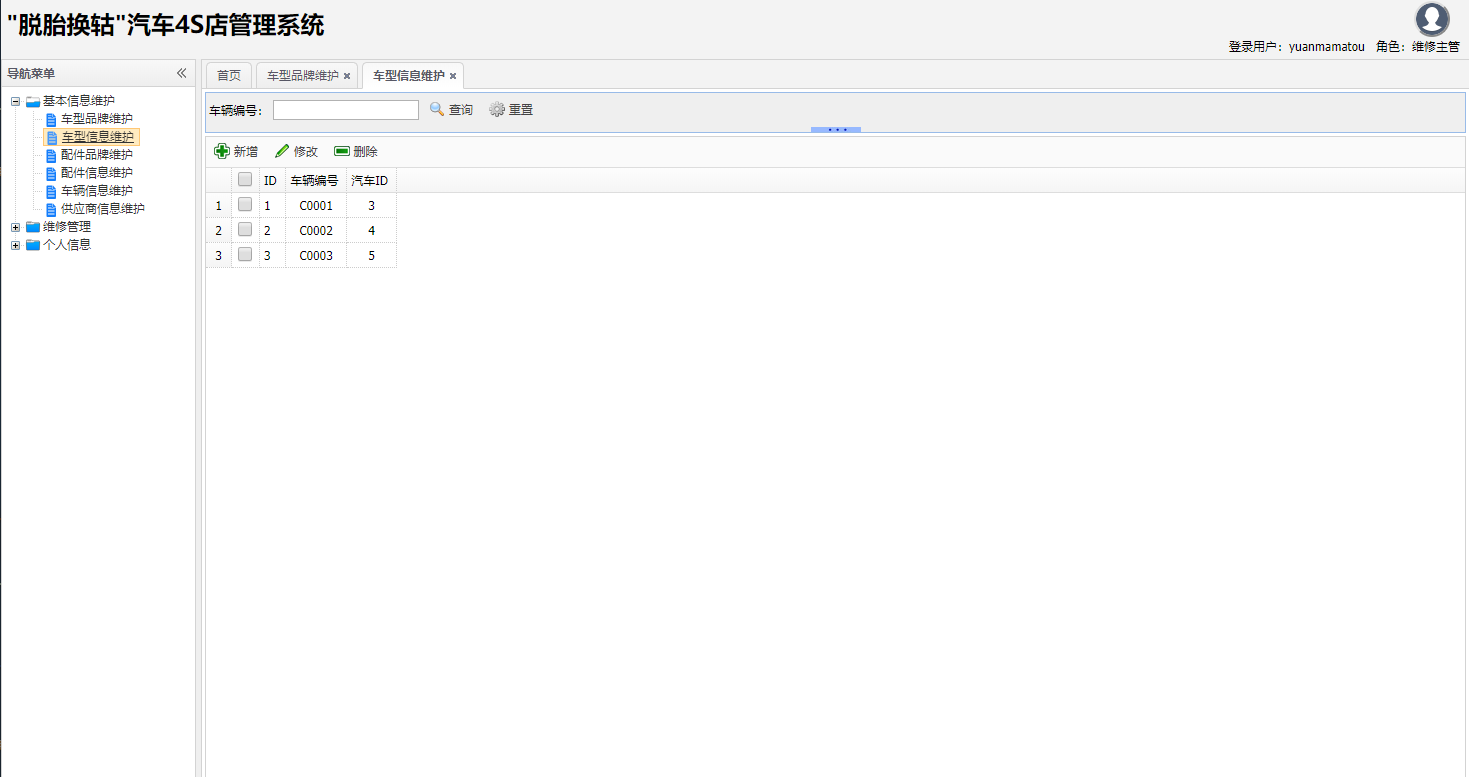Switch to the 首页 tab
1469x777 pixels.
(229, 75)
